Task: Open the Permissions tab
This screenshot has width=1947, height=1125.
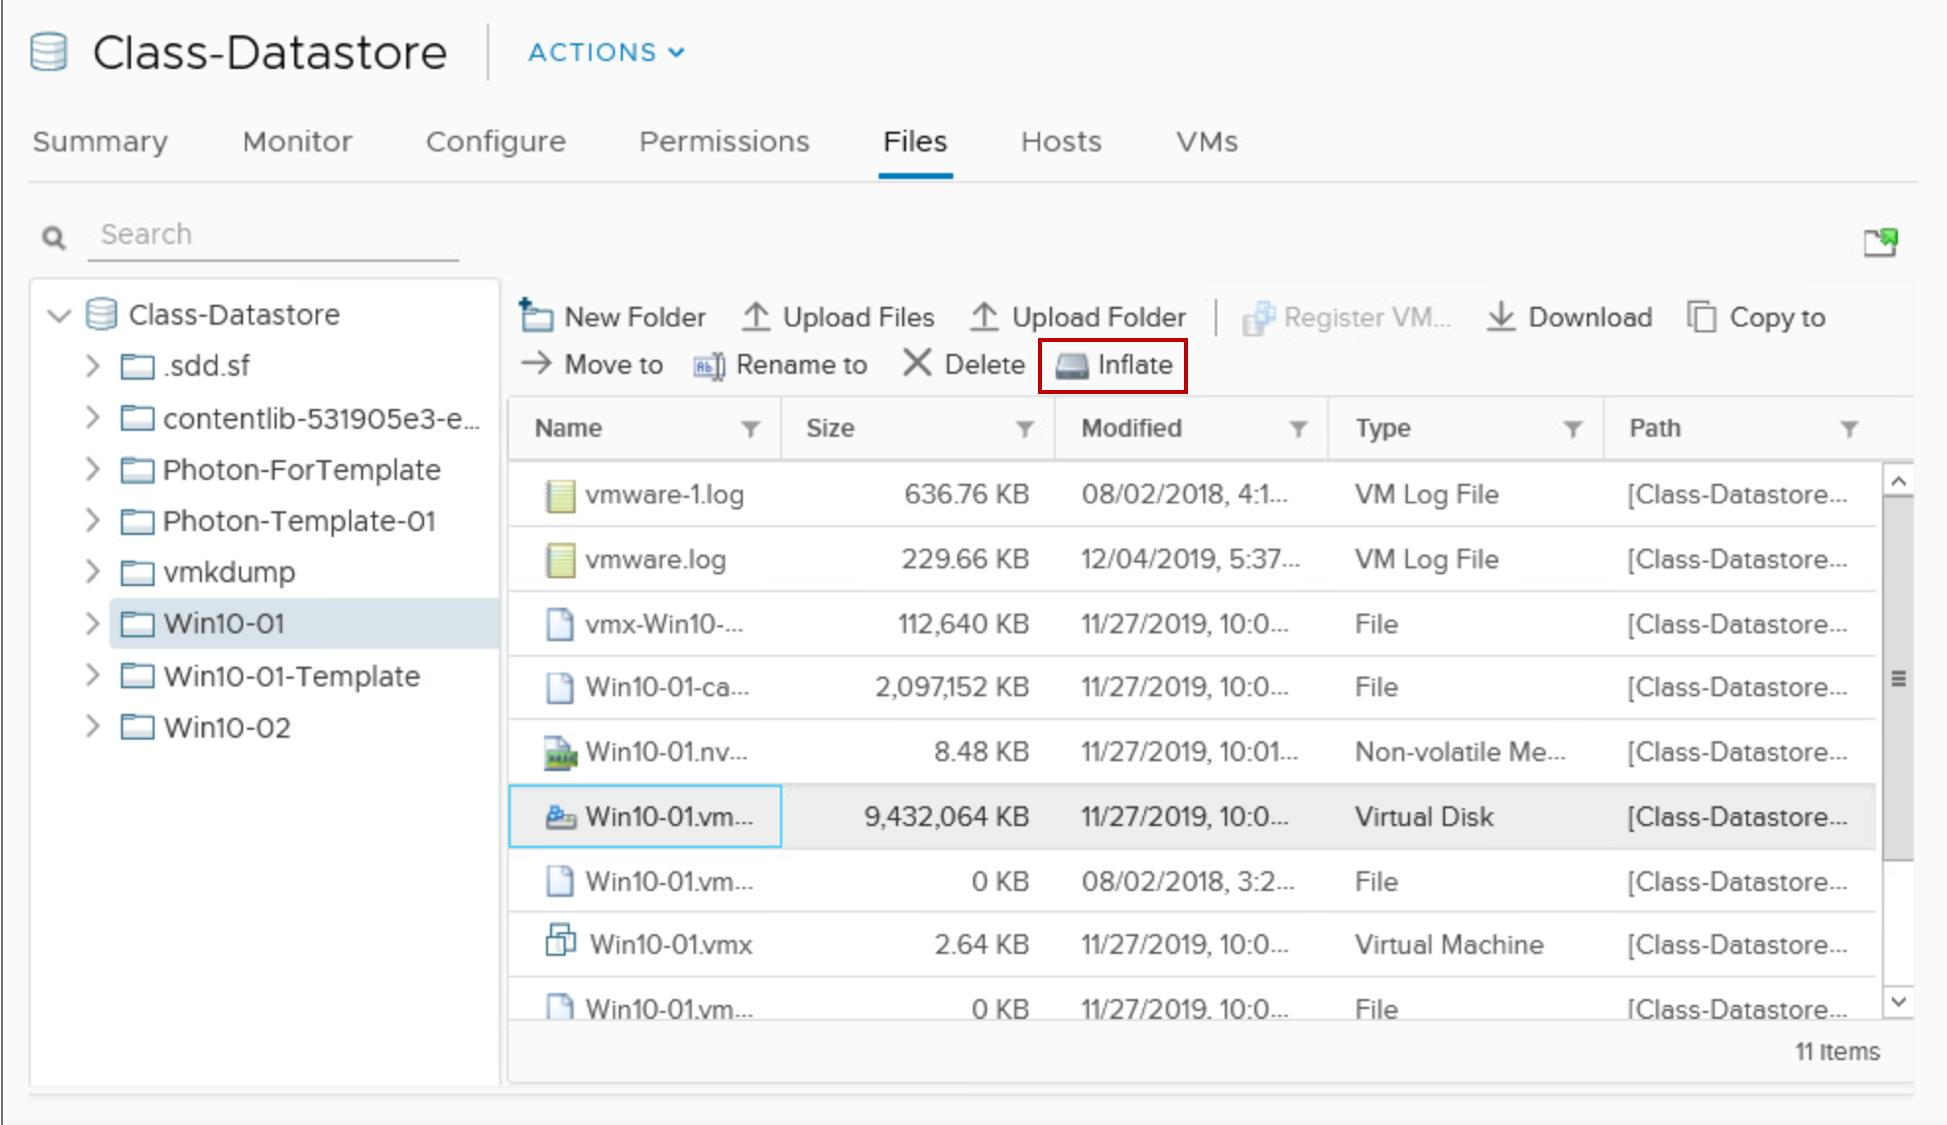Action: coord(724,142)
